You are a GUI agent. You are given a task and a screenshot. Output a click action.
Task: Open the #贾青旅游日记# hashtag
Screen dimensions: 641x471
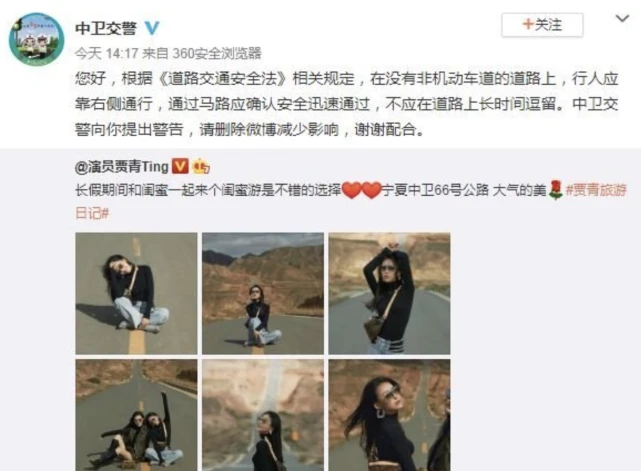pos(351,202)
